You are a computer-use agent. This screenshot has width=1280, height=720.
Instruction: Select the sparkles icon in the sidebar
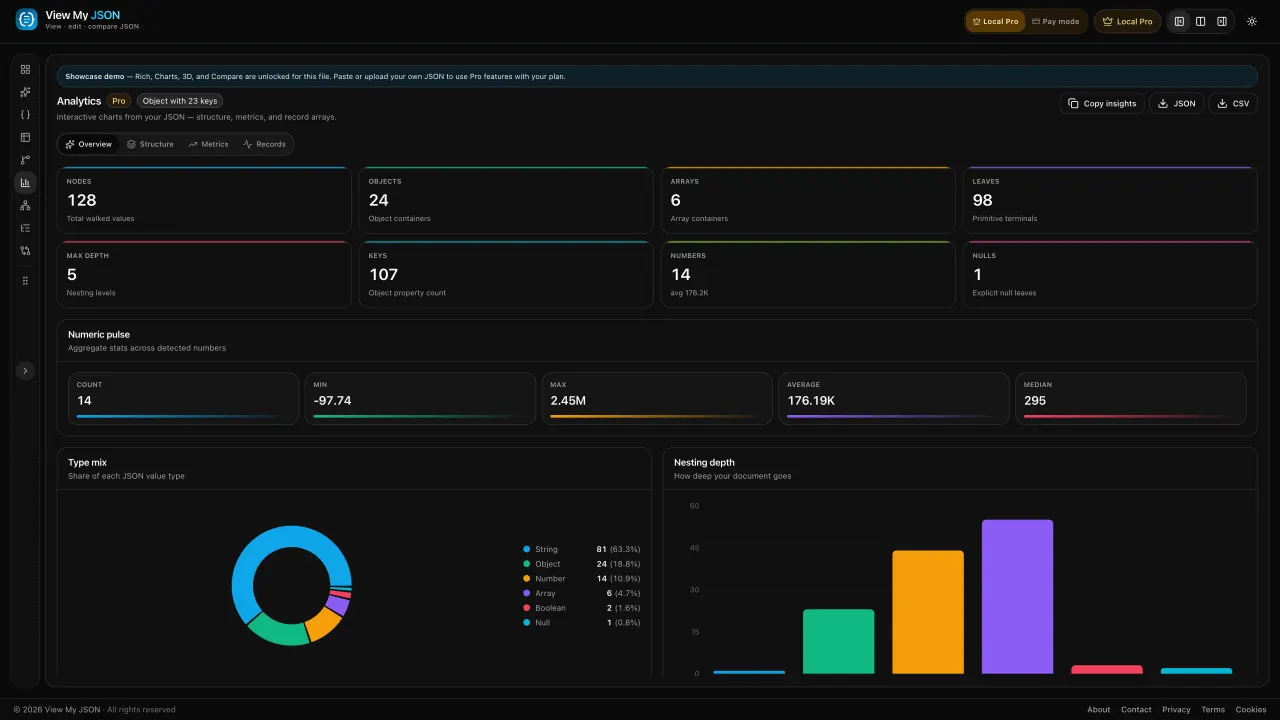pos(25,92)
